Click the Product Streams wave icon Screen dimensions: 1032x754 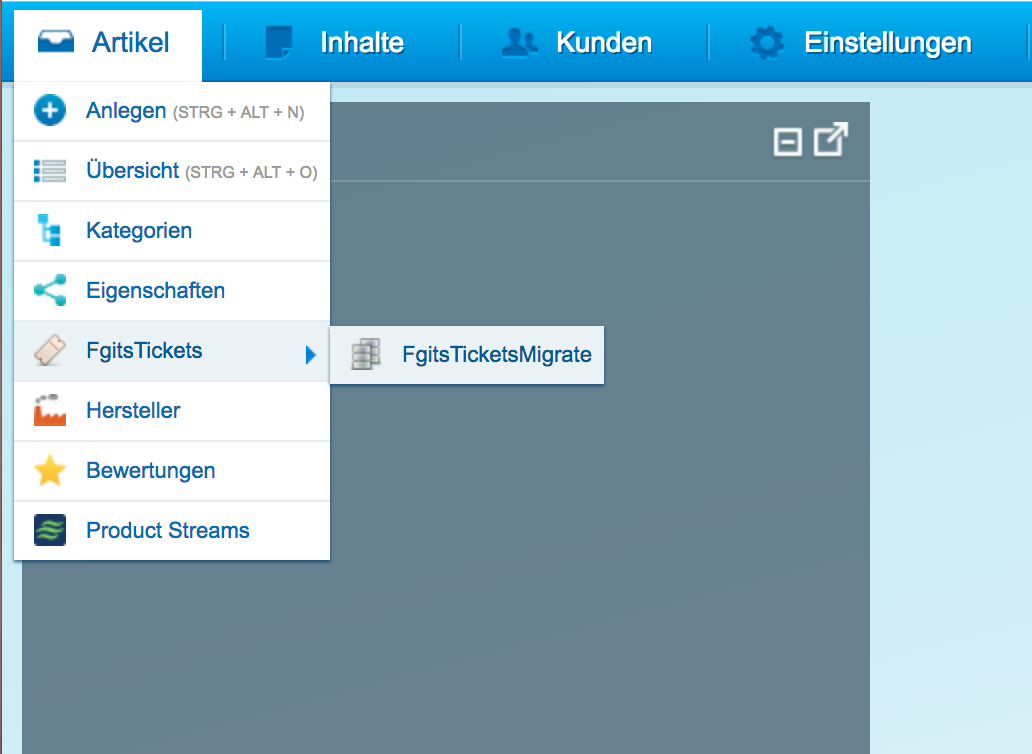click(50, 530)
